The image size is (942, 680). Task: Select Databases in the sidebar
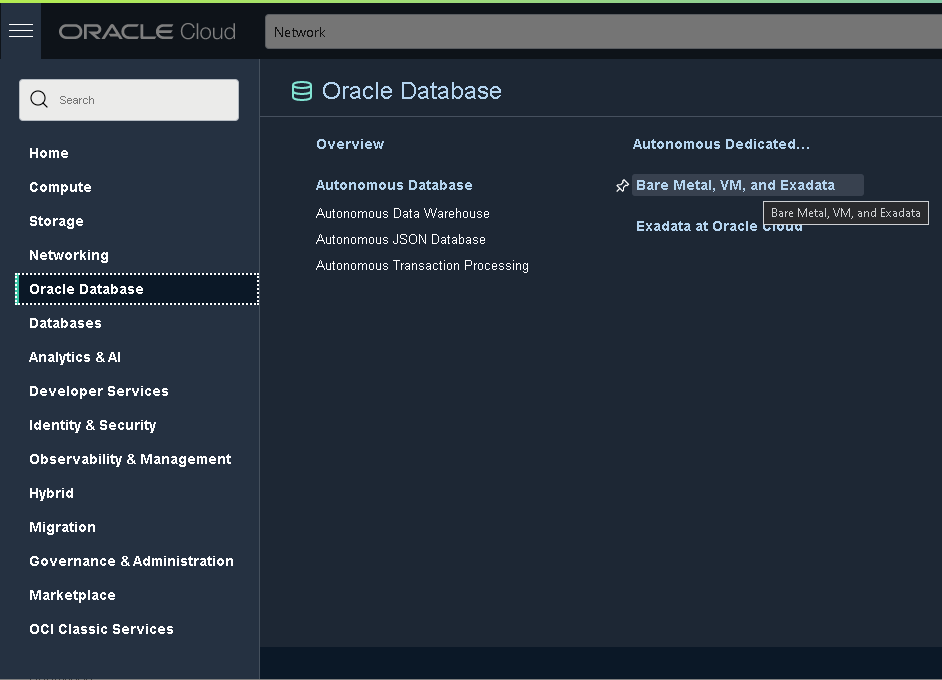coord(65,323)
